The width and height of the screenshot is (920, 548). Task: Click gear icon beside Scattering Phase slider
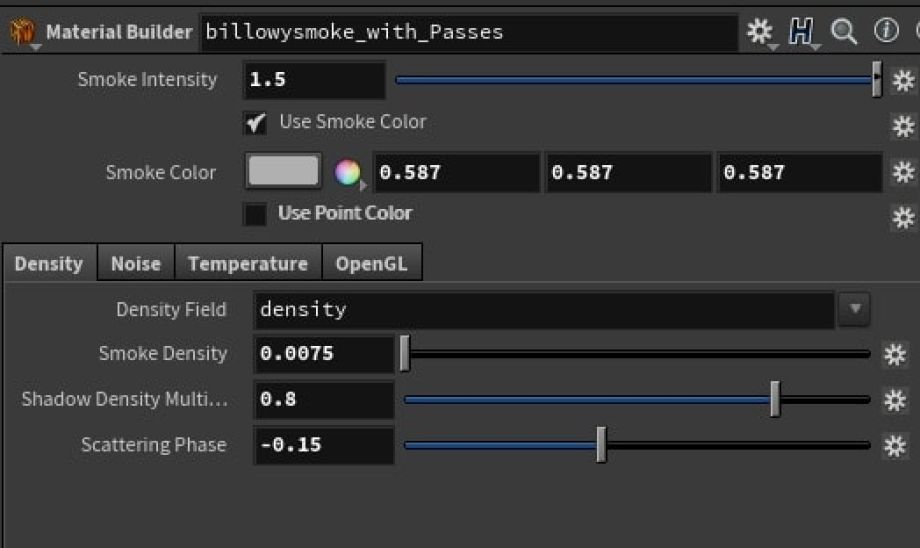pyautogui.click(x=895, y=446)
